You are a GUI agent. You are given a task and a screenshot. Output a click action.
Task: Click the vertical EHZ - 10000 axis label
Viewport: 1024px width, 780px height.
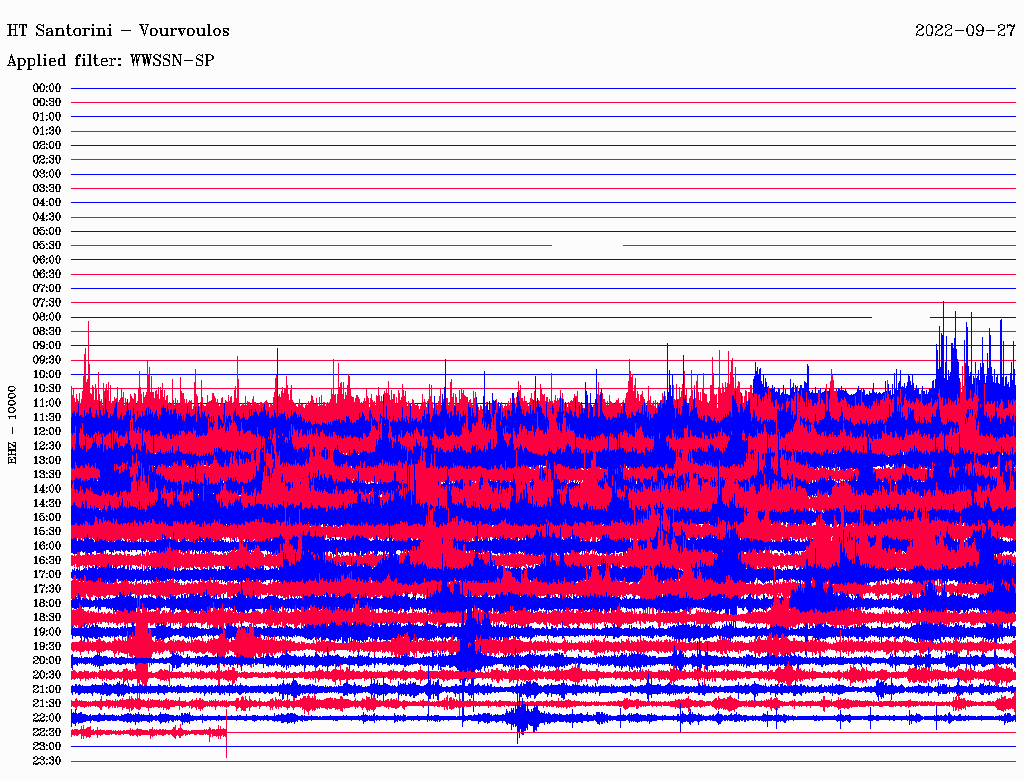click(13, 424)
